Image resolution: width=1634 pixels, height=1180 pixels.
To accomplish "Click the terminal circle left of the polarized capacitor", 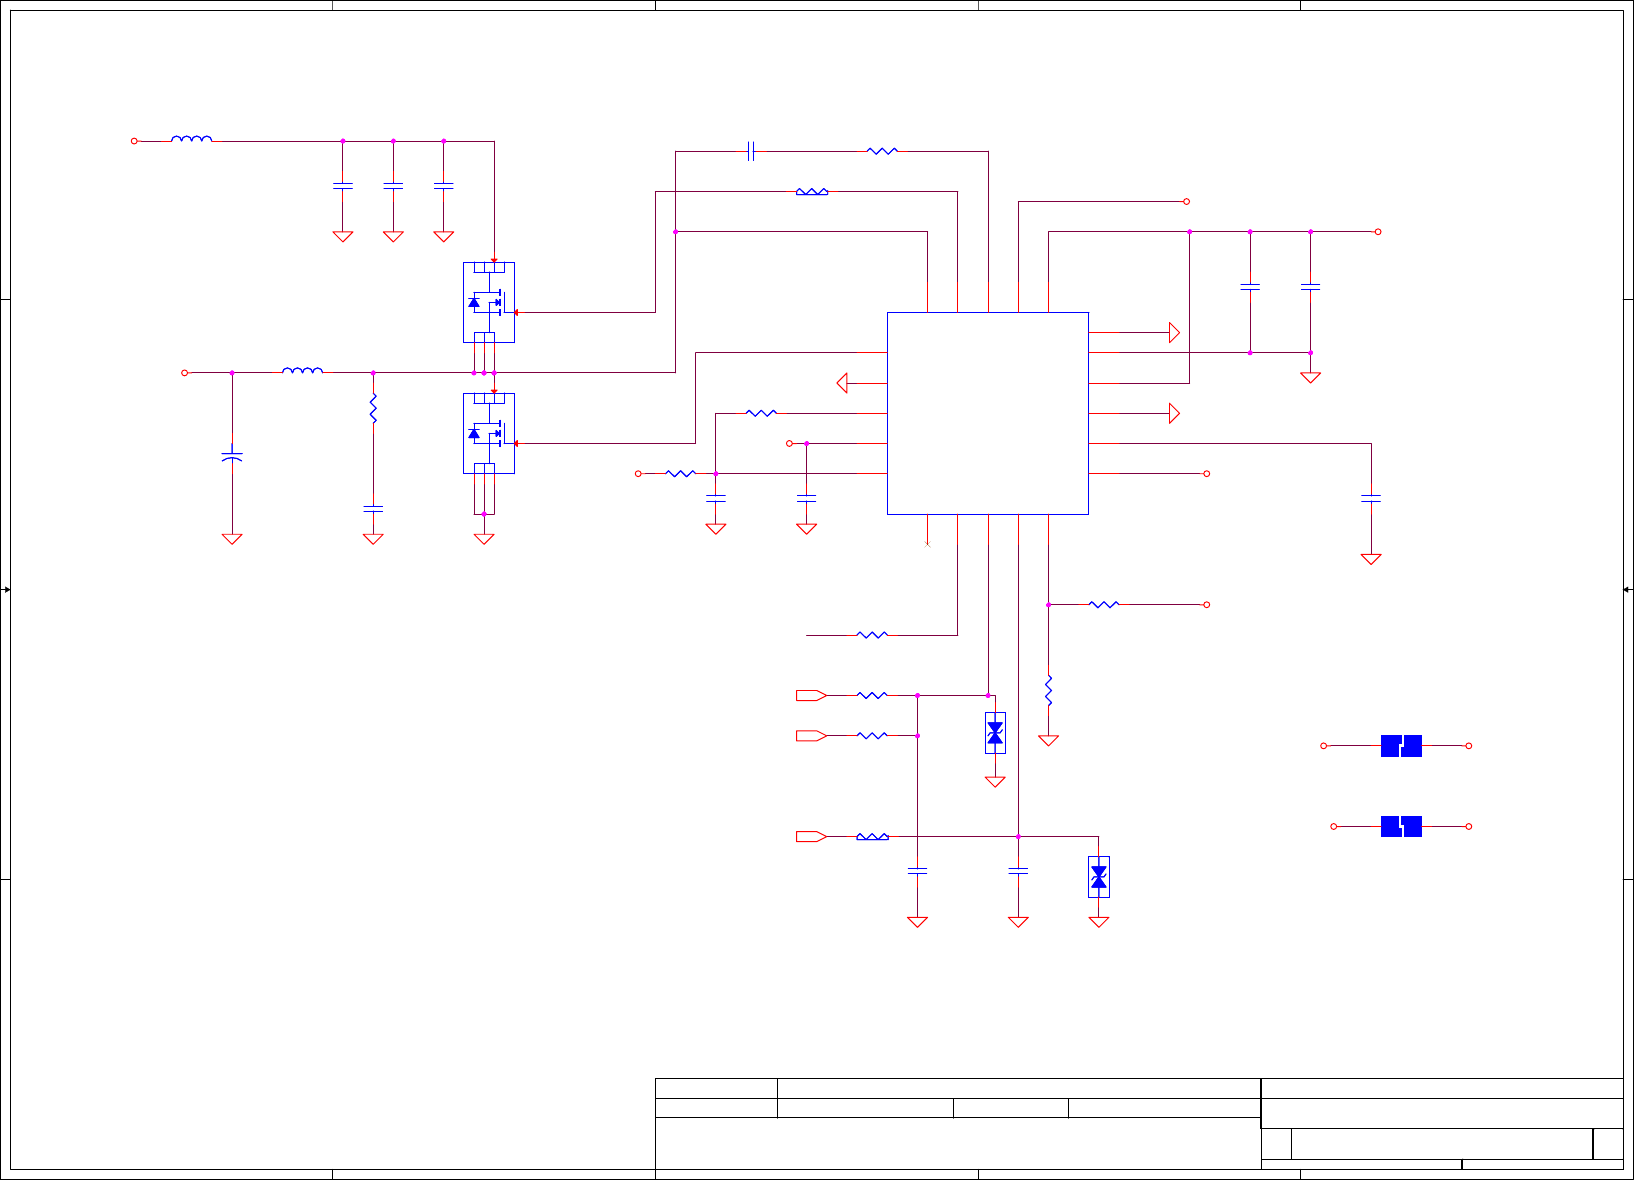I will click(x=184, y=372).
